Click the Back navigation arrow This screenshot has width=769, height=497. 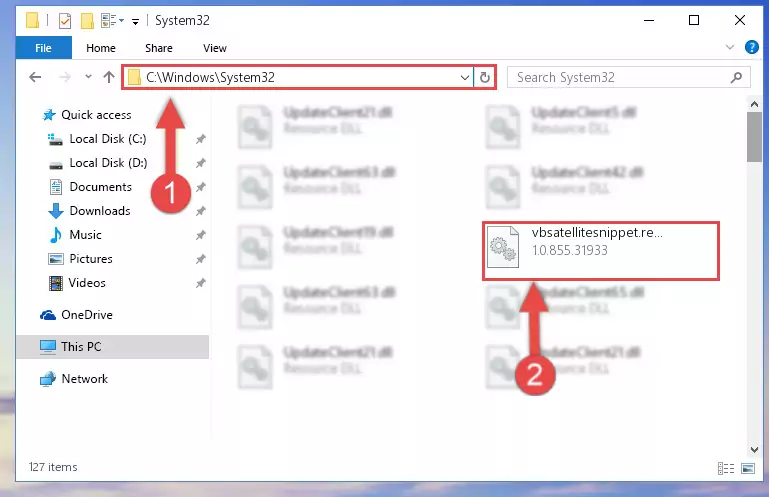(35, 77)
